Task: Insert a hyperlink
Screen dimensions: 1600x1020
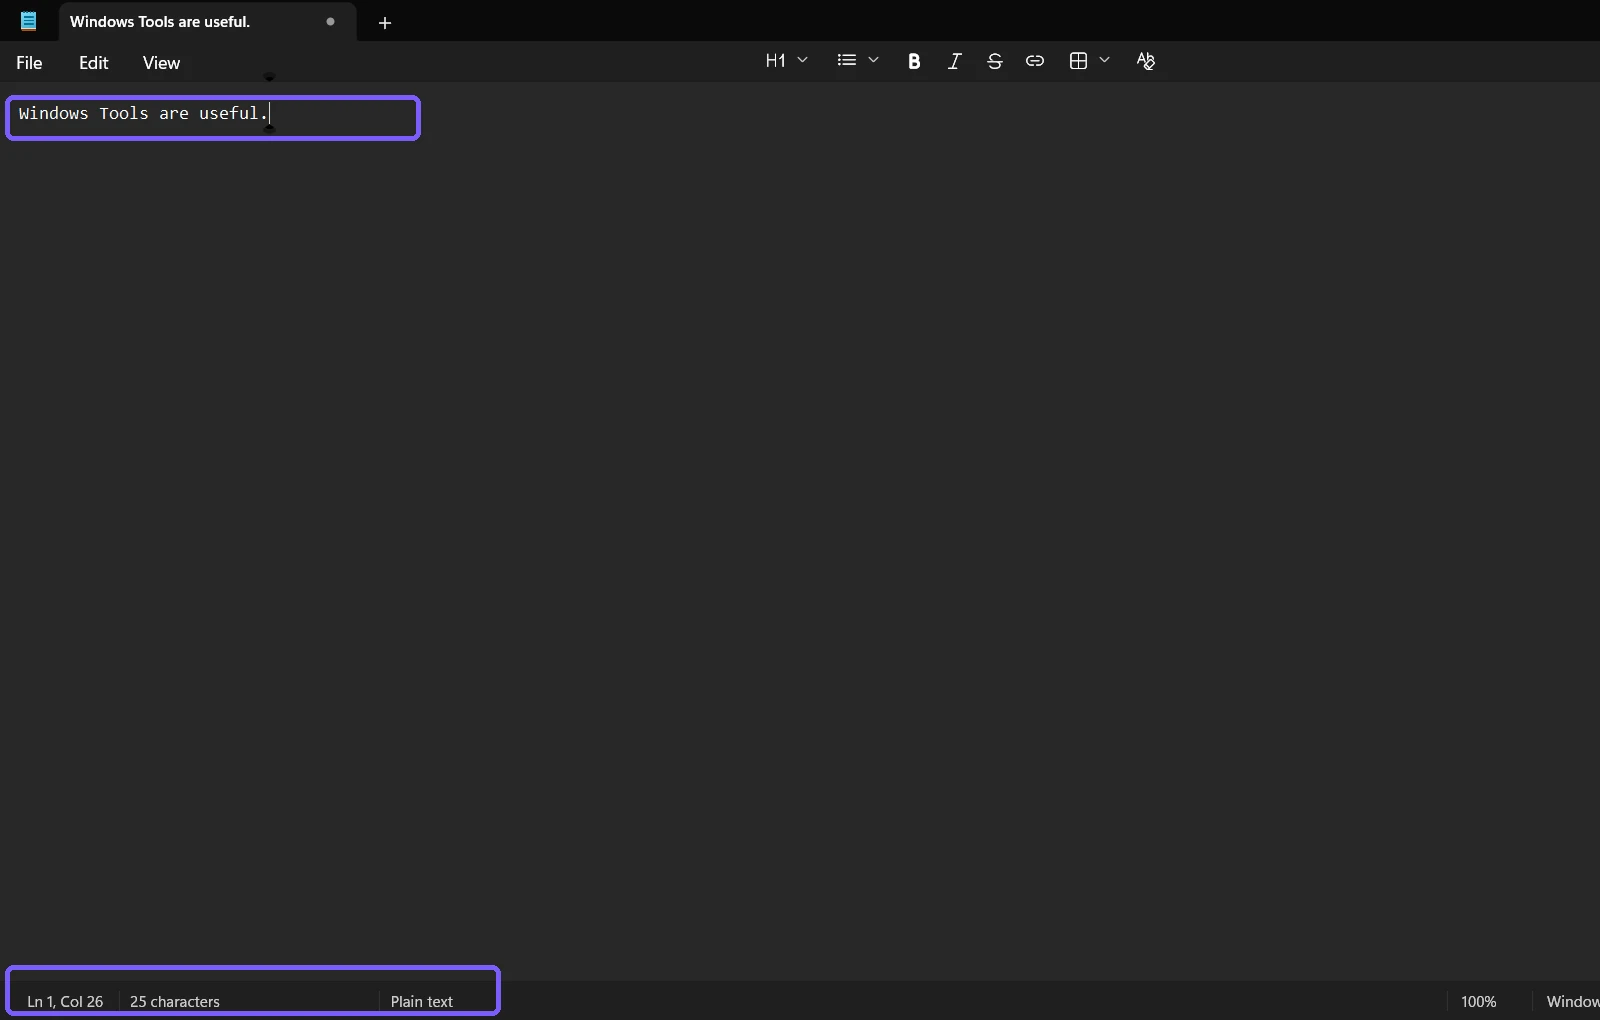Action: pos(1035,61)
